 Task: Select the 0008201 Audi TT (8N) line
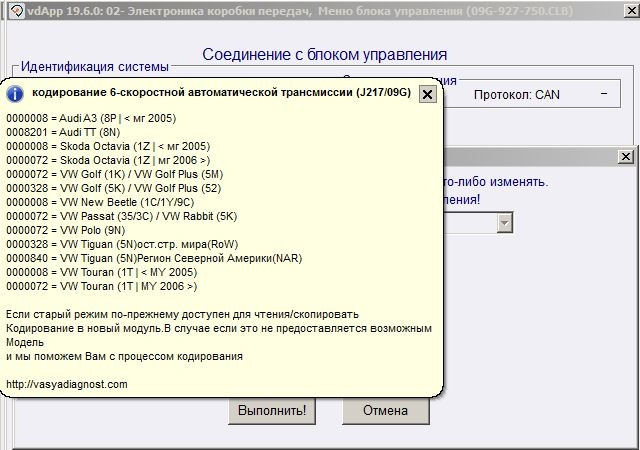pyautogui.click(x=63, y=132)
